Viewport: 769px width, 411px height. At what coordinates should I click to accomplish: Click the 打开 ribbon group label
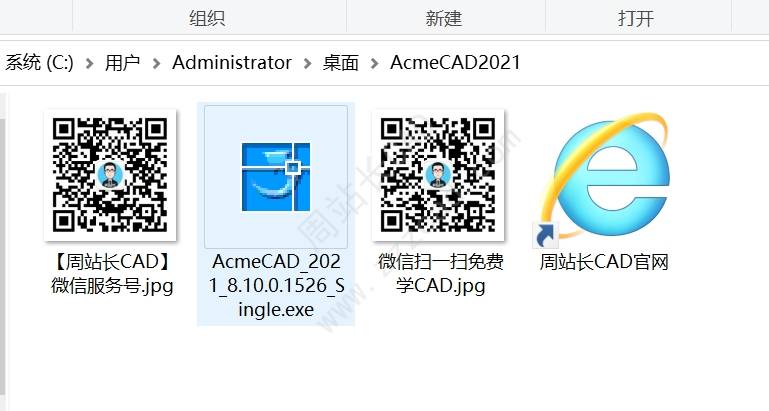click(x=636, y=18)
